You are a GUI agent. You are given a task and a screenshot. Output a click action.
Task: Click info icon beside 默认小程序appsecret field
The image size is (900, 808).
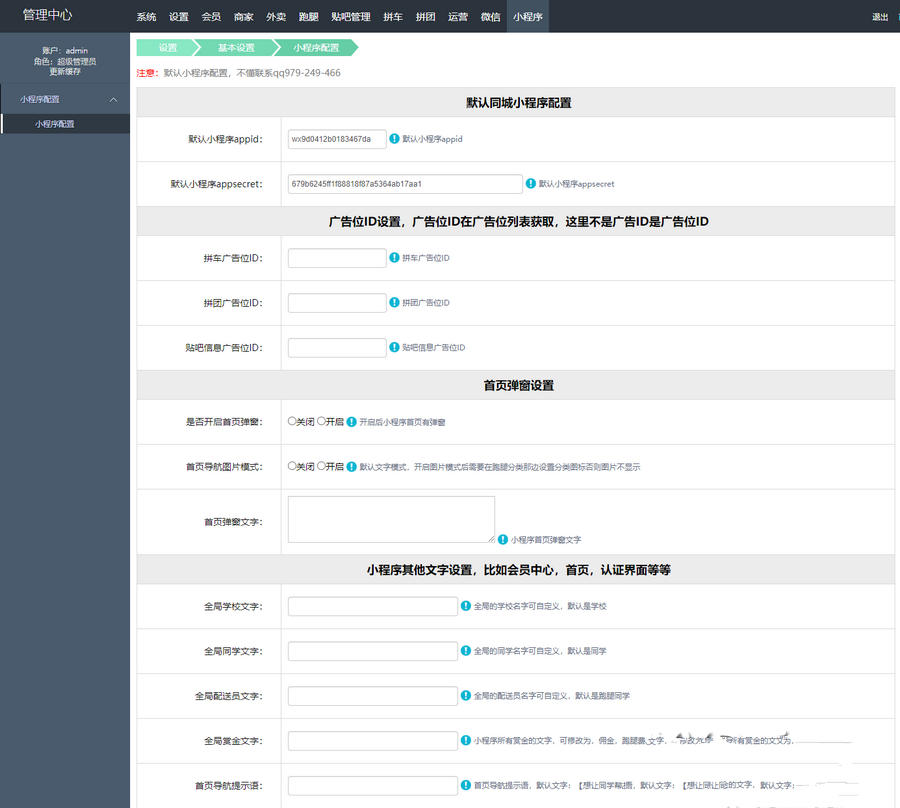click(x=531, y=183)
